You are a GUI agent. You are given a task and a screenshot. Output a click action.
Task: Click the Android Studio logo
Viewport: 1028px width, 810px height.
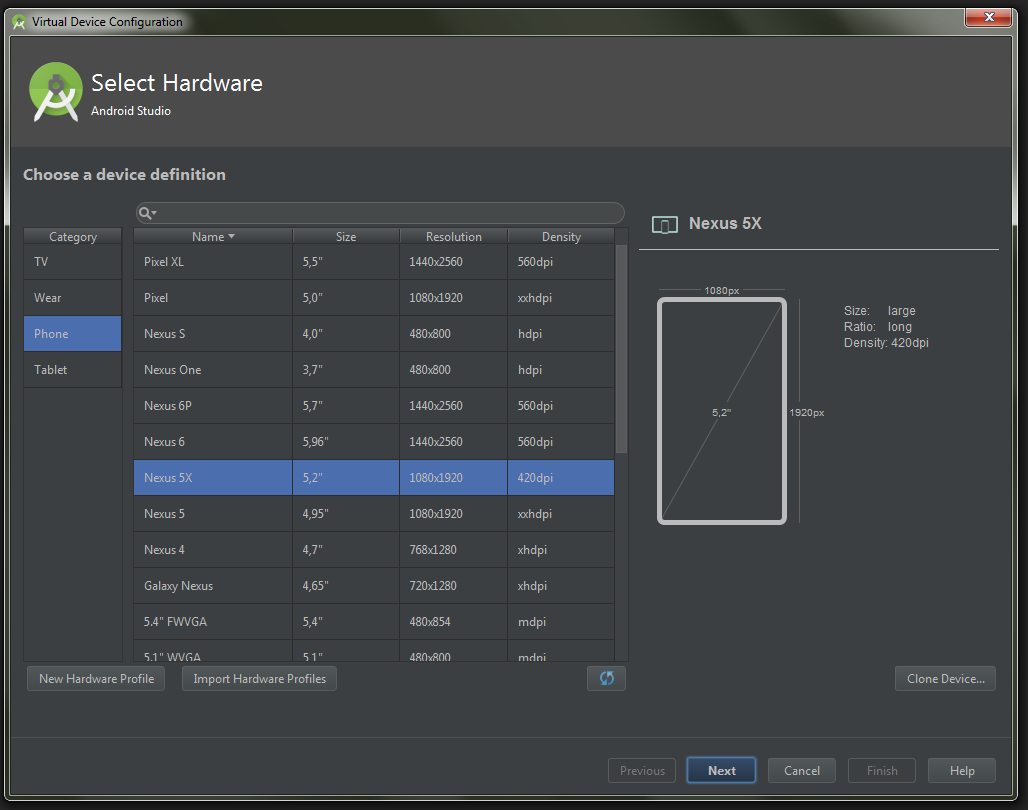point(56,92)
